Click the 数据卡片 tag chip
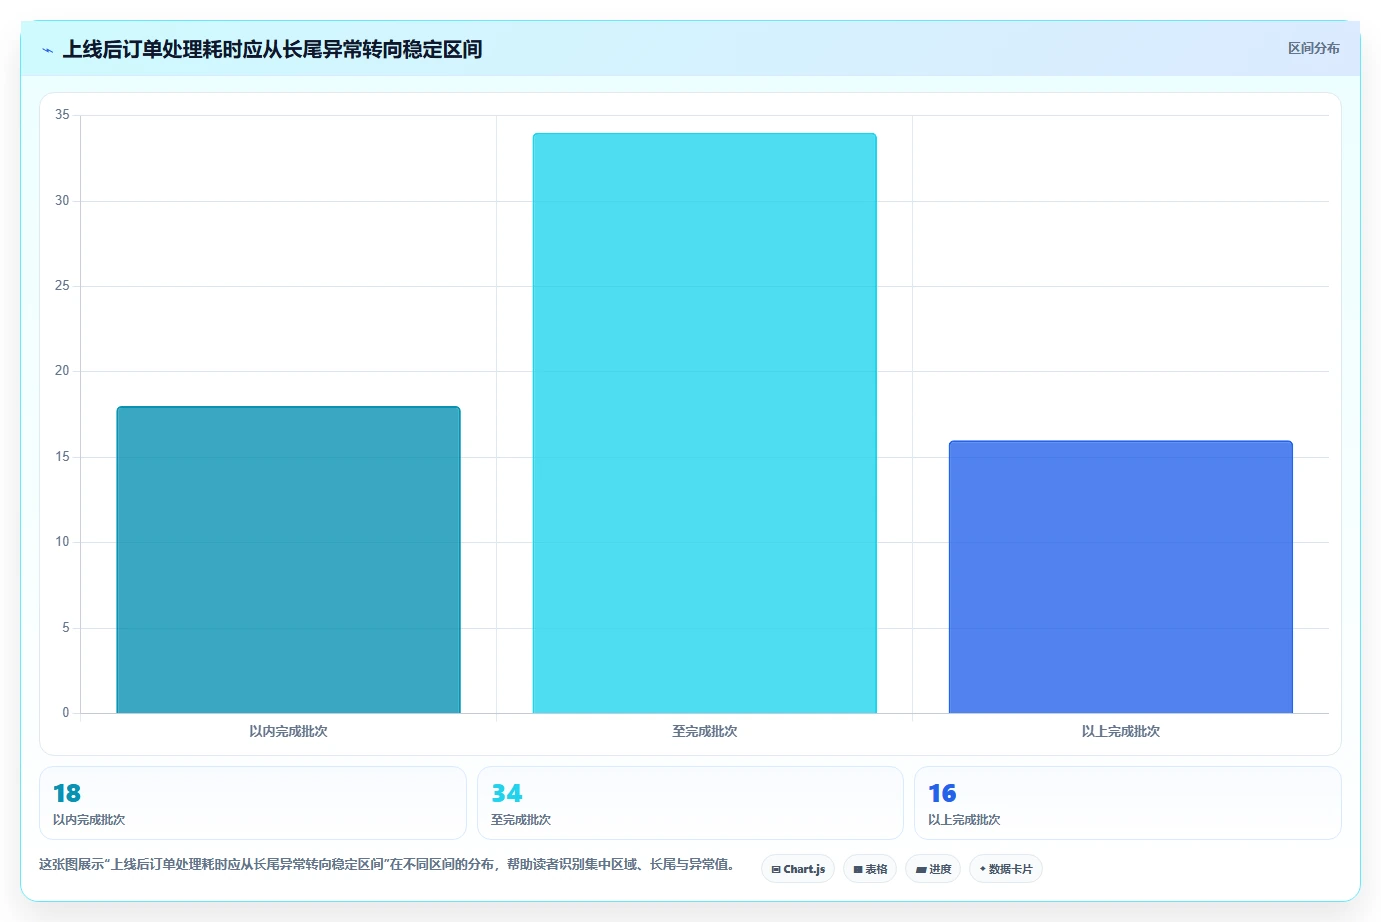 tap(1006, 869)
